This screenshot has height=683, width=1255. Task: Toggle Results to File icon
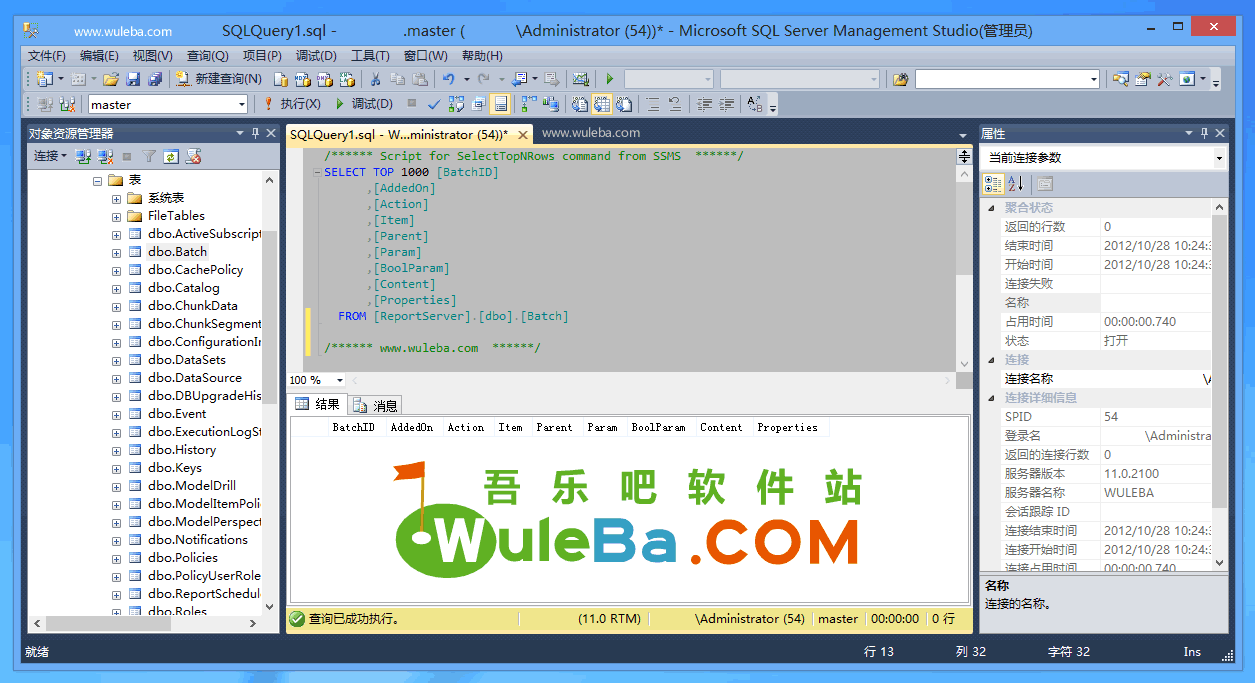624,104
